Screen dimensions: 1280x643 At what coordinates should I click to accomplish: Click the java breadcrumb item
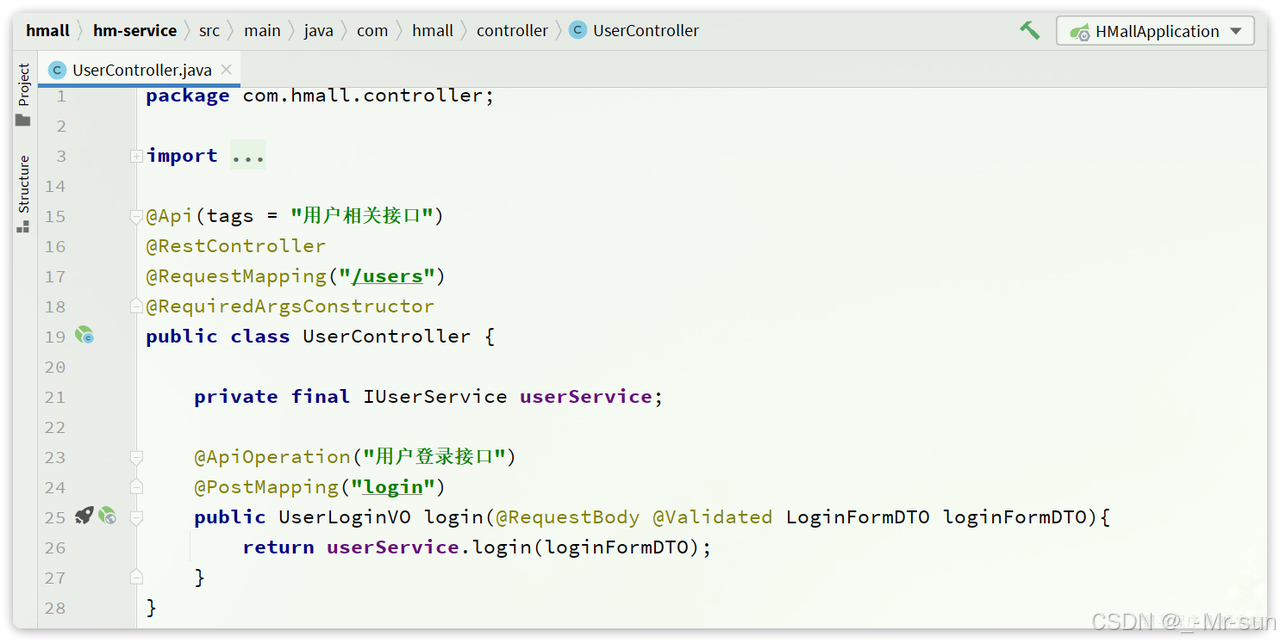(319, 31)
